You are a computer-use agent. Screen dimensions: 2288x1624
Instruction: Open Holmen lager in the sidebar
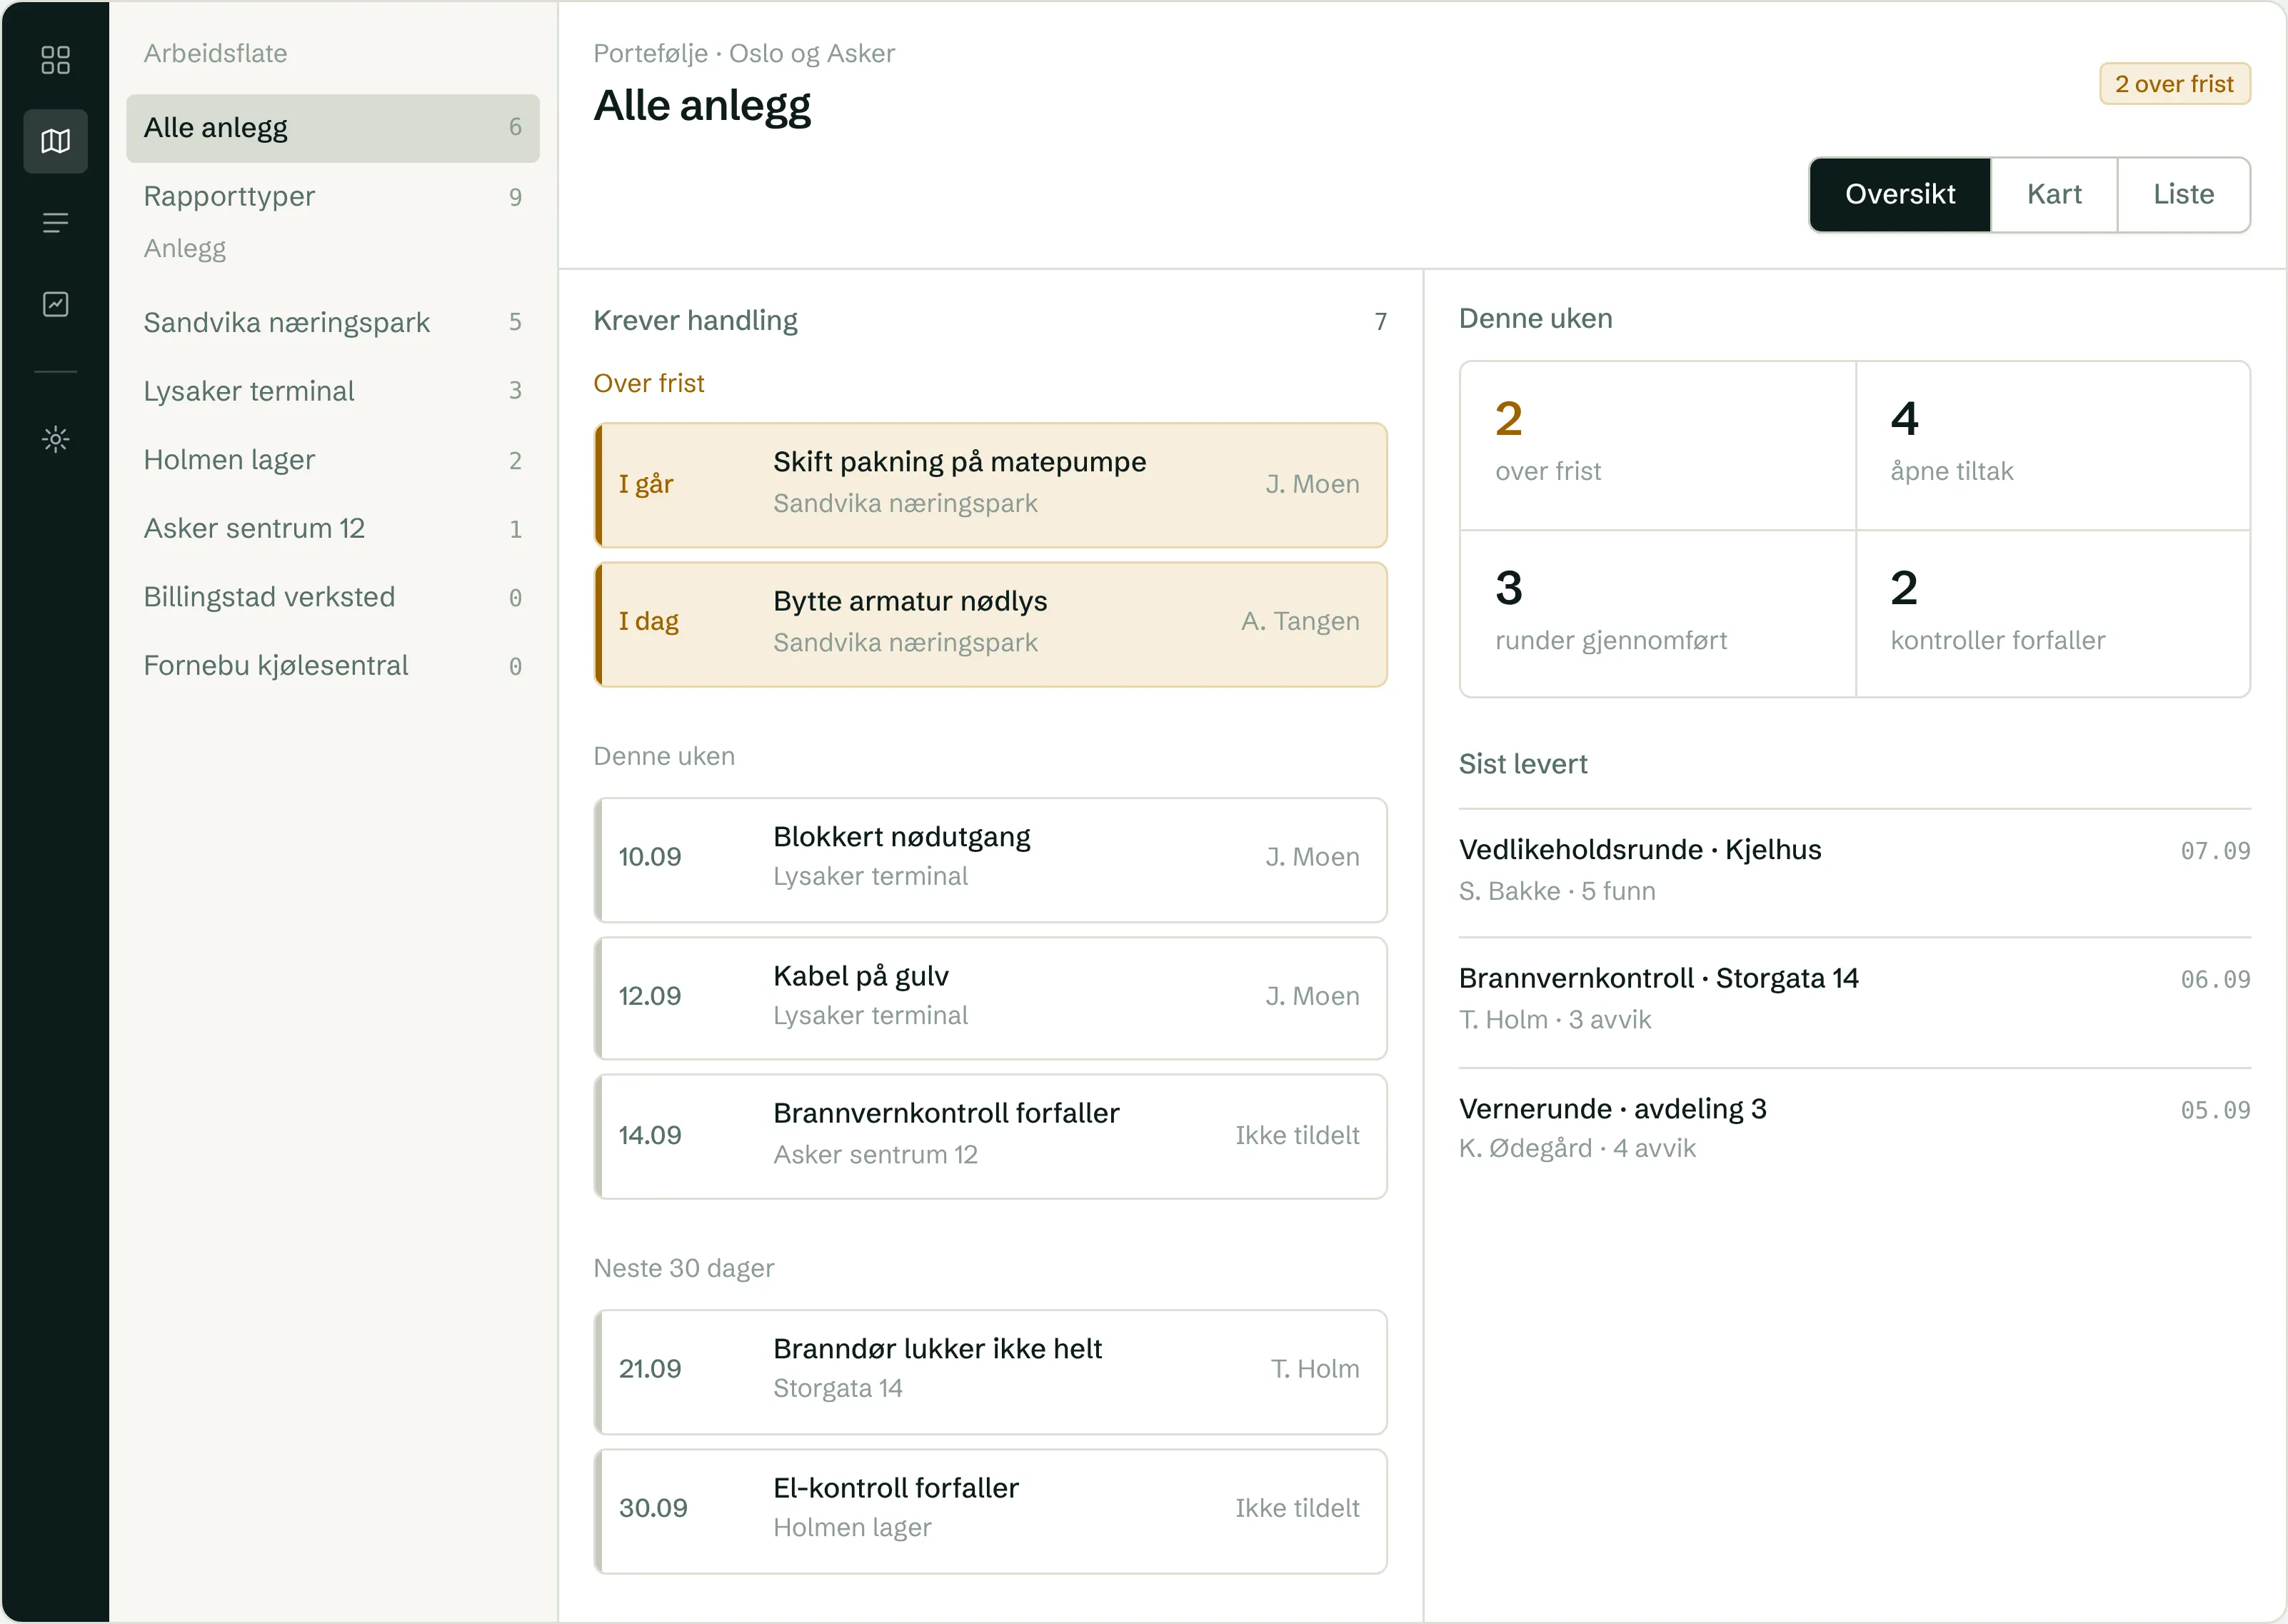coord(333,460)
